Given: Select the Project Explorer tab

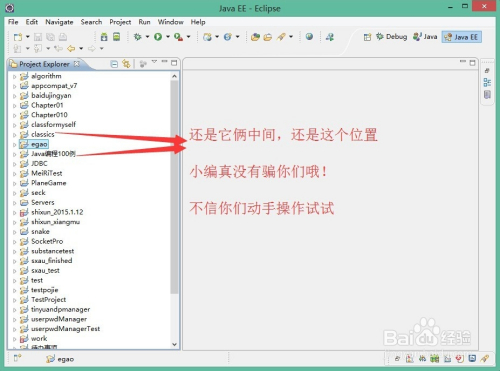Looking at the screenshot, I should [x=44, y=64].
